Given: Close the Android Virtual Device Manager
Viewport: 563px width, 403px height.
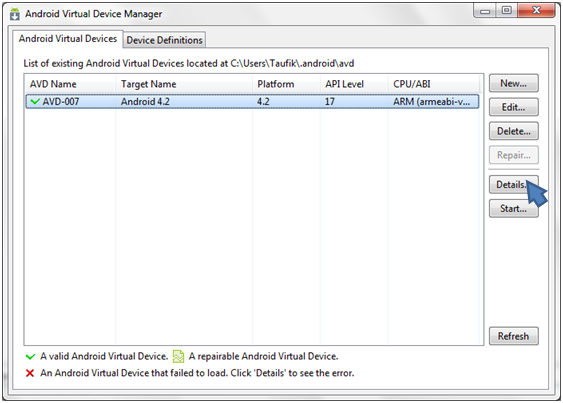Looking at the screenshot, I should point(536,11).
